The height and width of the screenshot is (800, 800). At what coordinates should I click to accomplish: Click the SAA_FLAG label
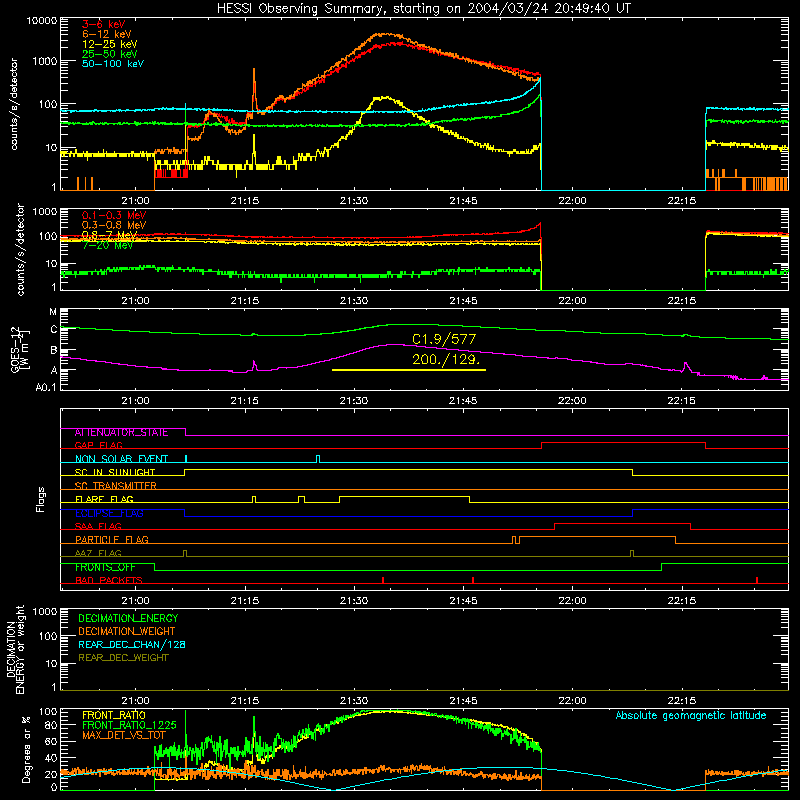click(98, 526)
